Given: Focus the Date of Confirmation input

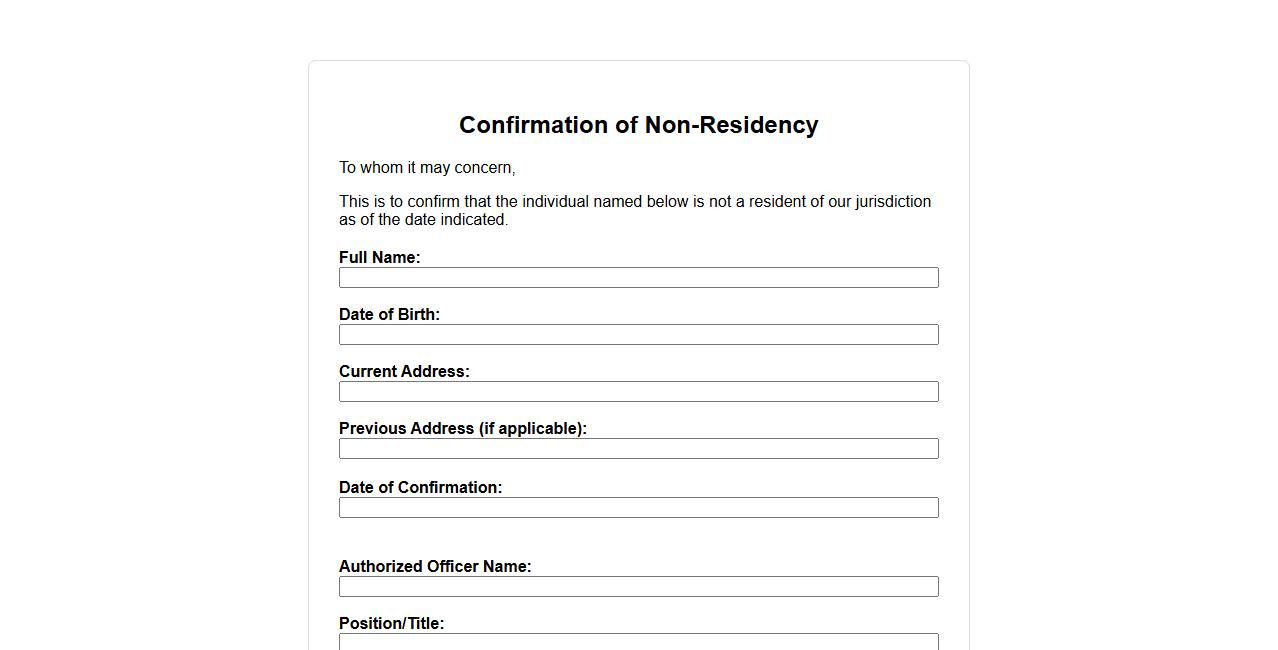Looking at the screenshot, I should (638, 507).
